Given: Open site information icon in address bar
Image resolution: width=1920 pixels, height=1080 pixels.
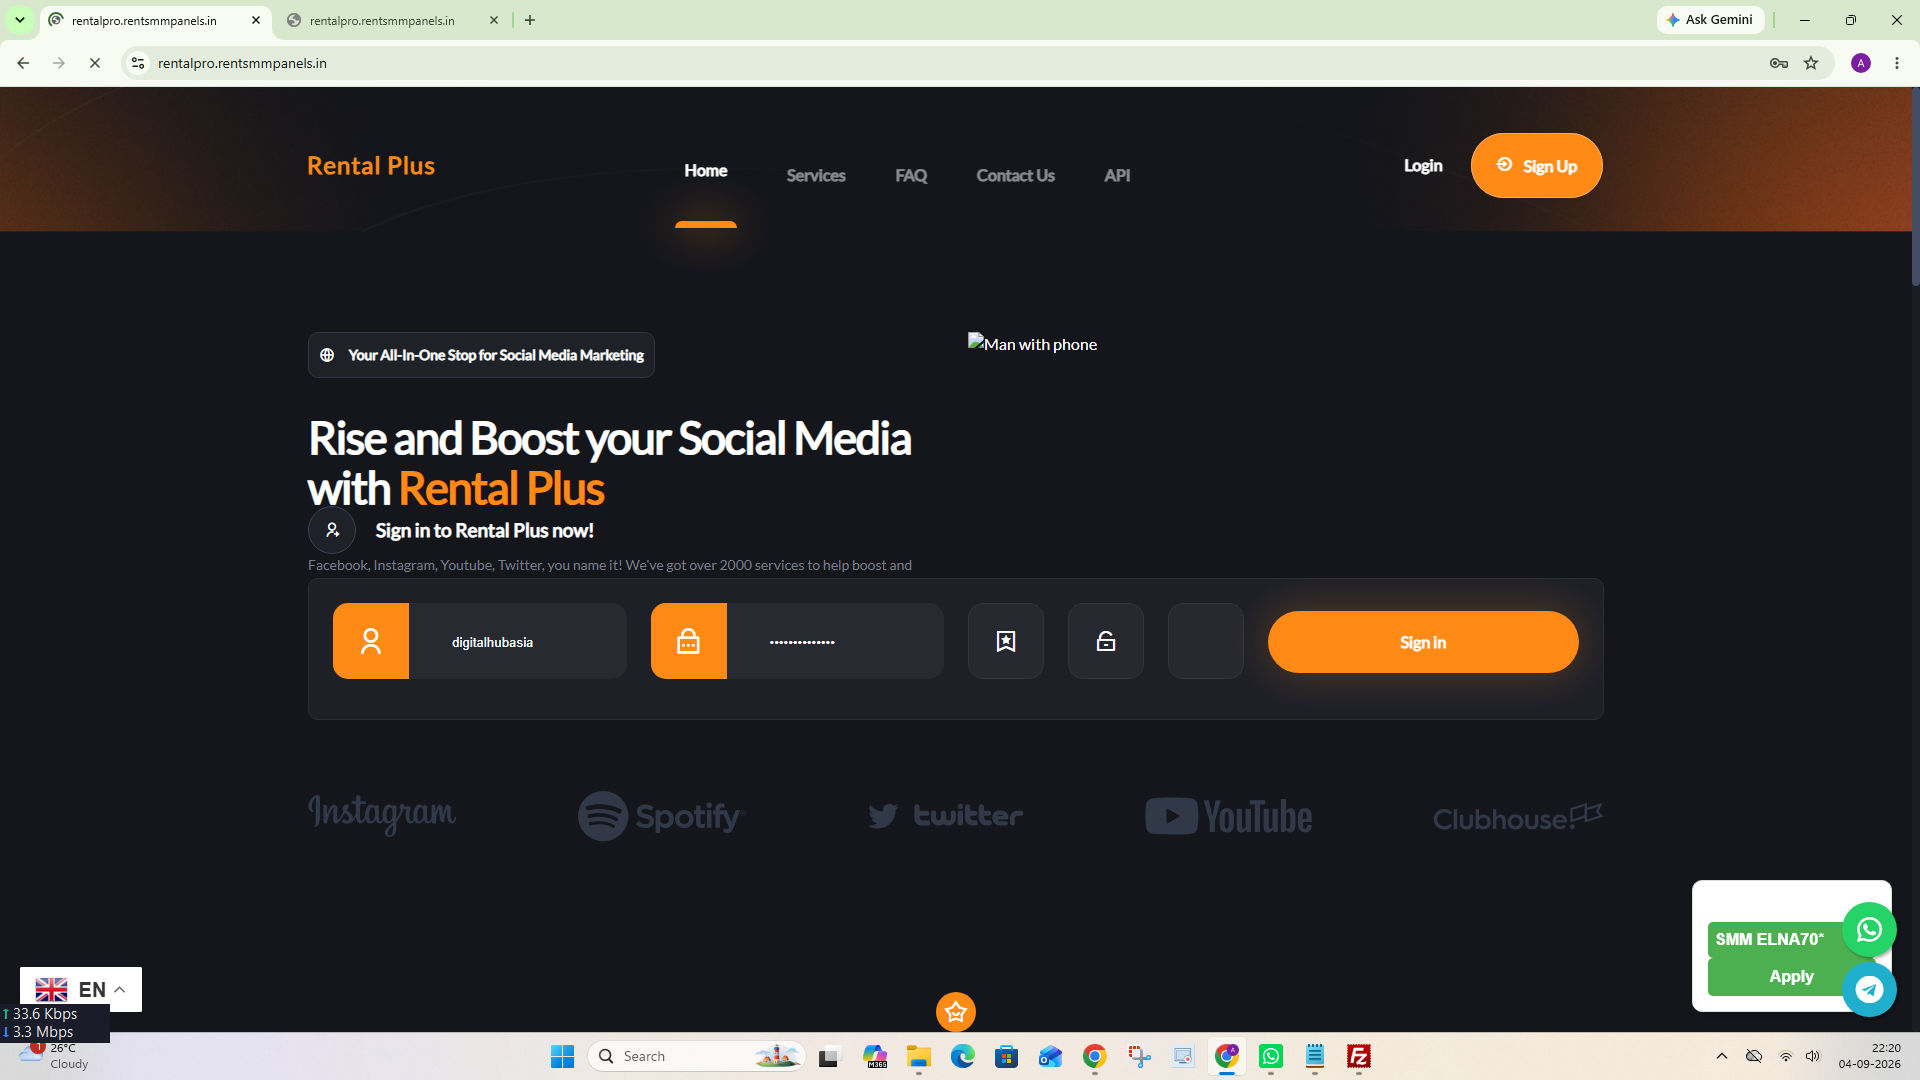Looking at the screenshot, I should 138,63.
